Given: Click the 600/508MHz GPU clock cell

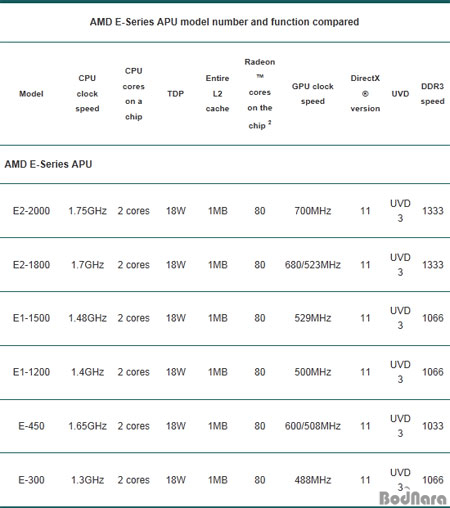Looking at the screenshot, I should 313,426.
